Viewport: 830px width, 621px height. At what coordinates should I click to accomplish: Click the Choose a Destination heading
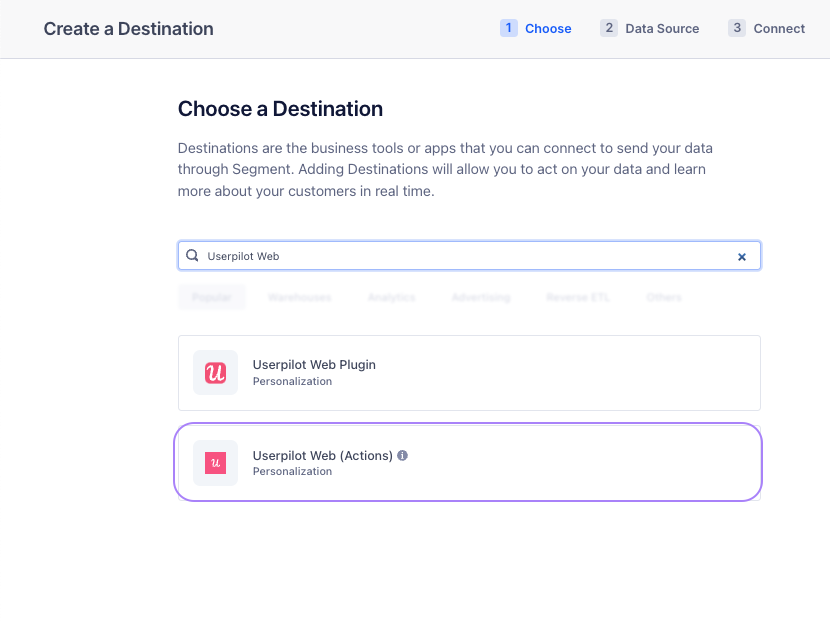point(281,109)
